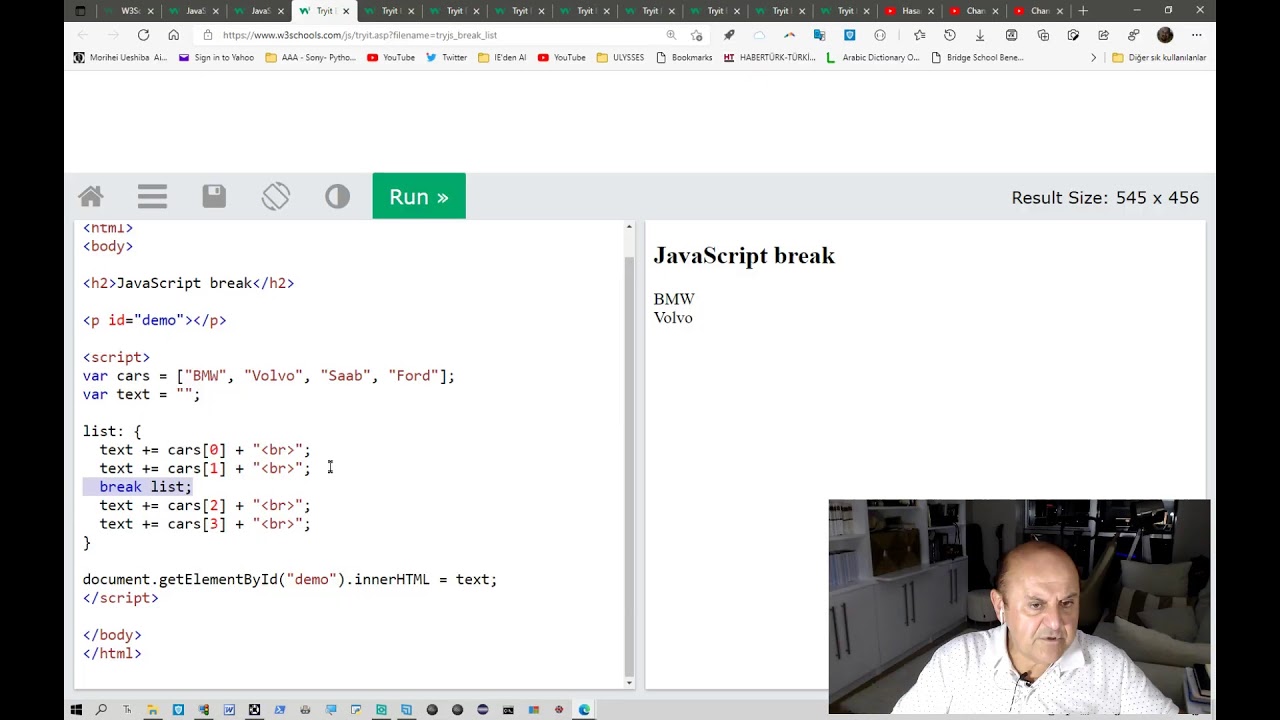
Task: Switch to Edge browser in taskbar
Action: pos(584,710)
